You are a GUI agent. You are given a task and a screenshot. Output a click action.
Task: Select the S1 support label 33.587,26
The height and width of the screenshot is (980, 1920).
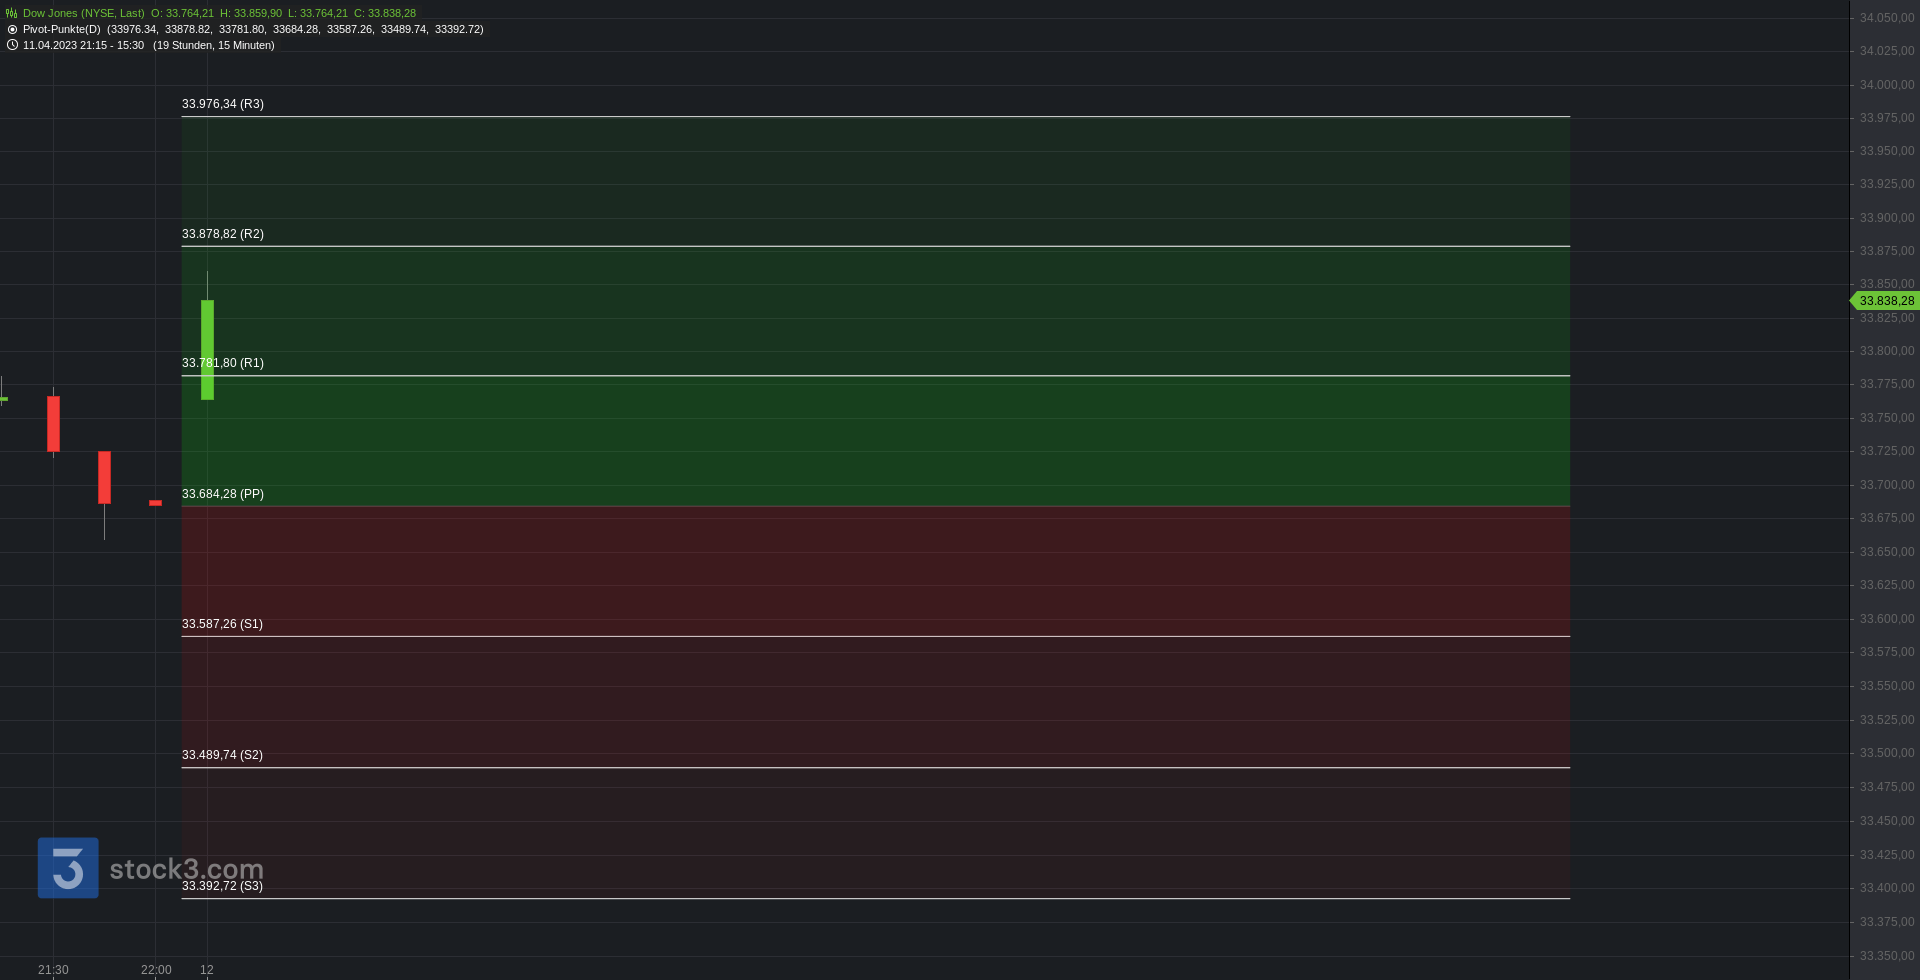pyautogui.click(x=222, y=624)
